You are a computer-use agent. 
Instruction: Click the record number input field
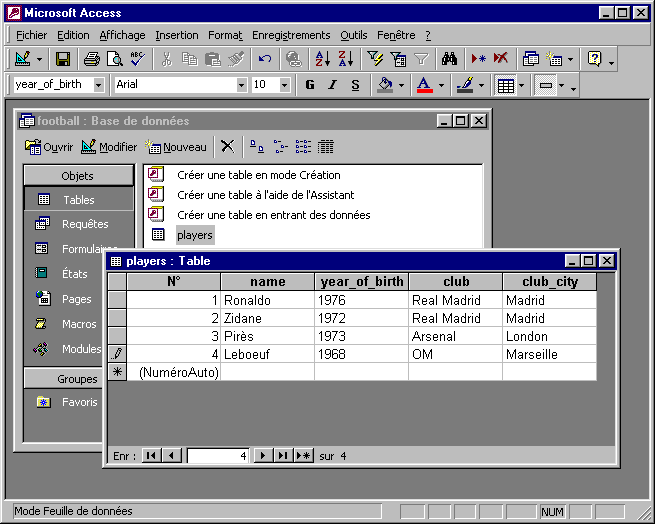coord(218,455)
